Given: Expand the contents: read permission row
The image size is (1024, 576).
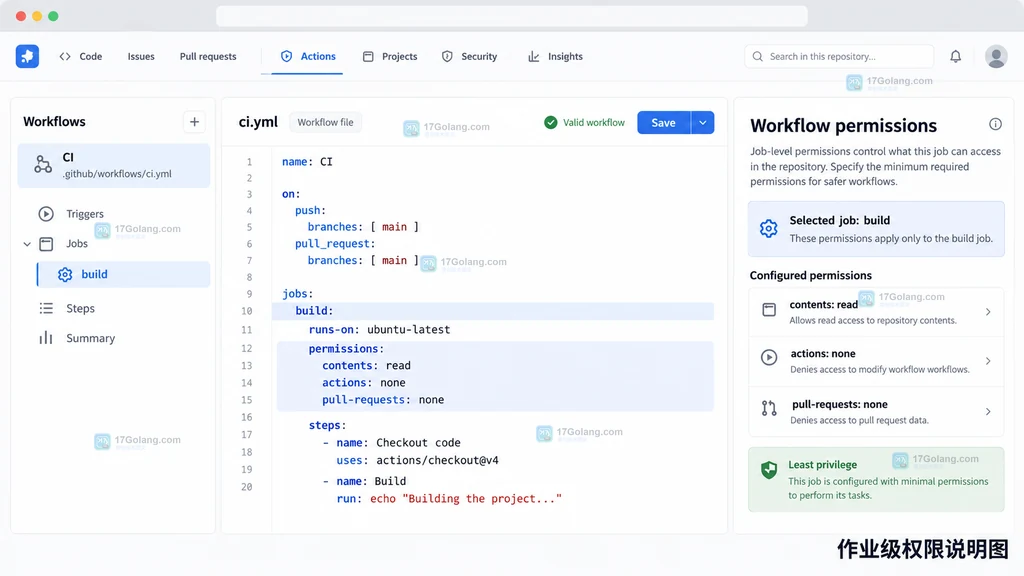Looking at the screenshot, I should (x=876, y=312).
